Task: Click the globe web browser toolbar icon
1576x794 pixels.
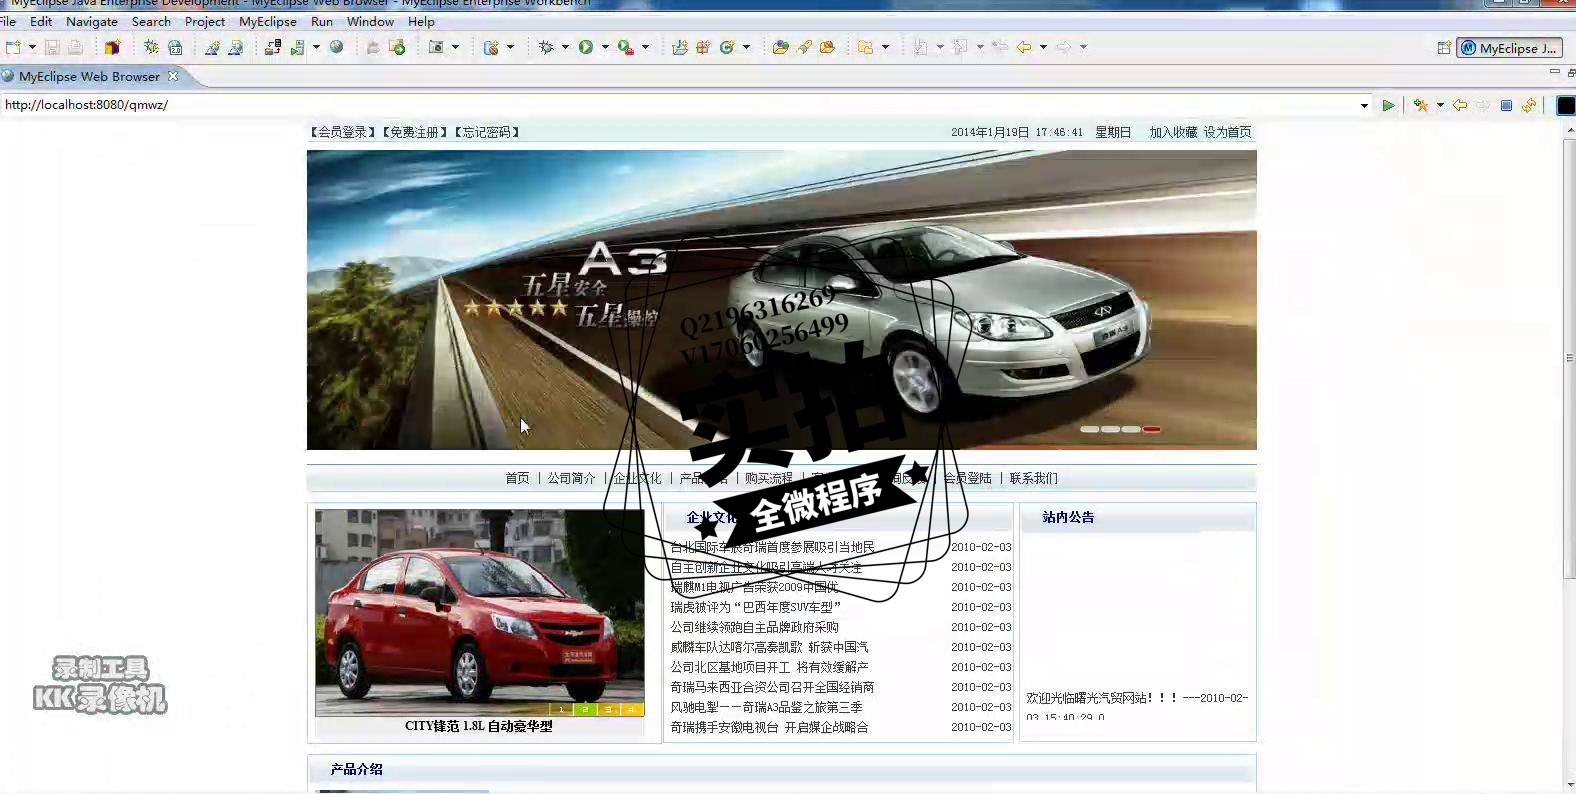Action: pos(337,47)
